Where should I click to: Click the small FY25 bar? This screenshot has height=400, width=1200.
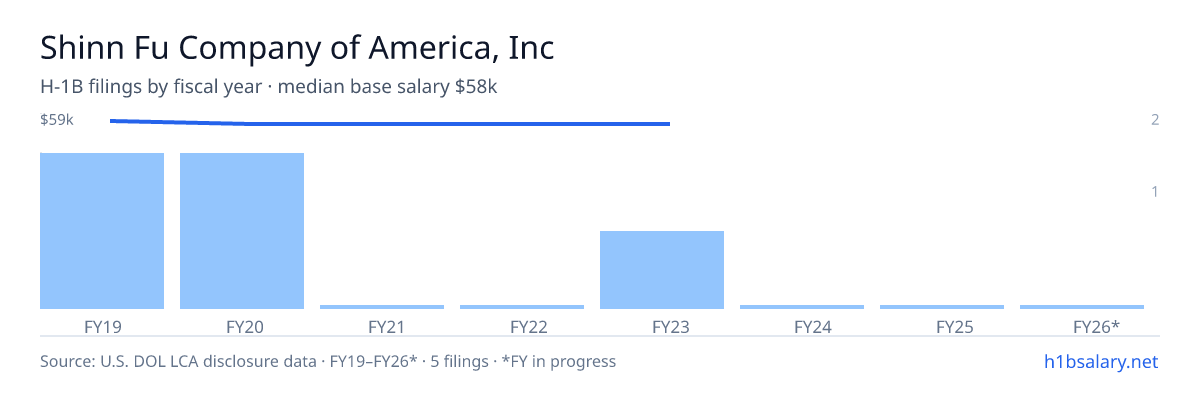pos(942,307)
